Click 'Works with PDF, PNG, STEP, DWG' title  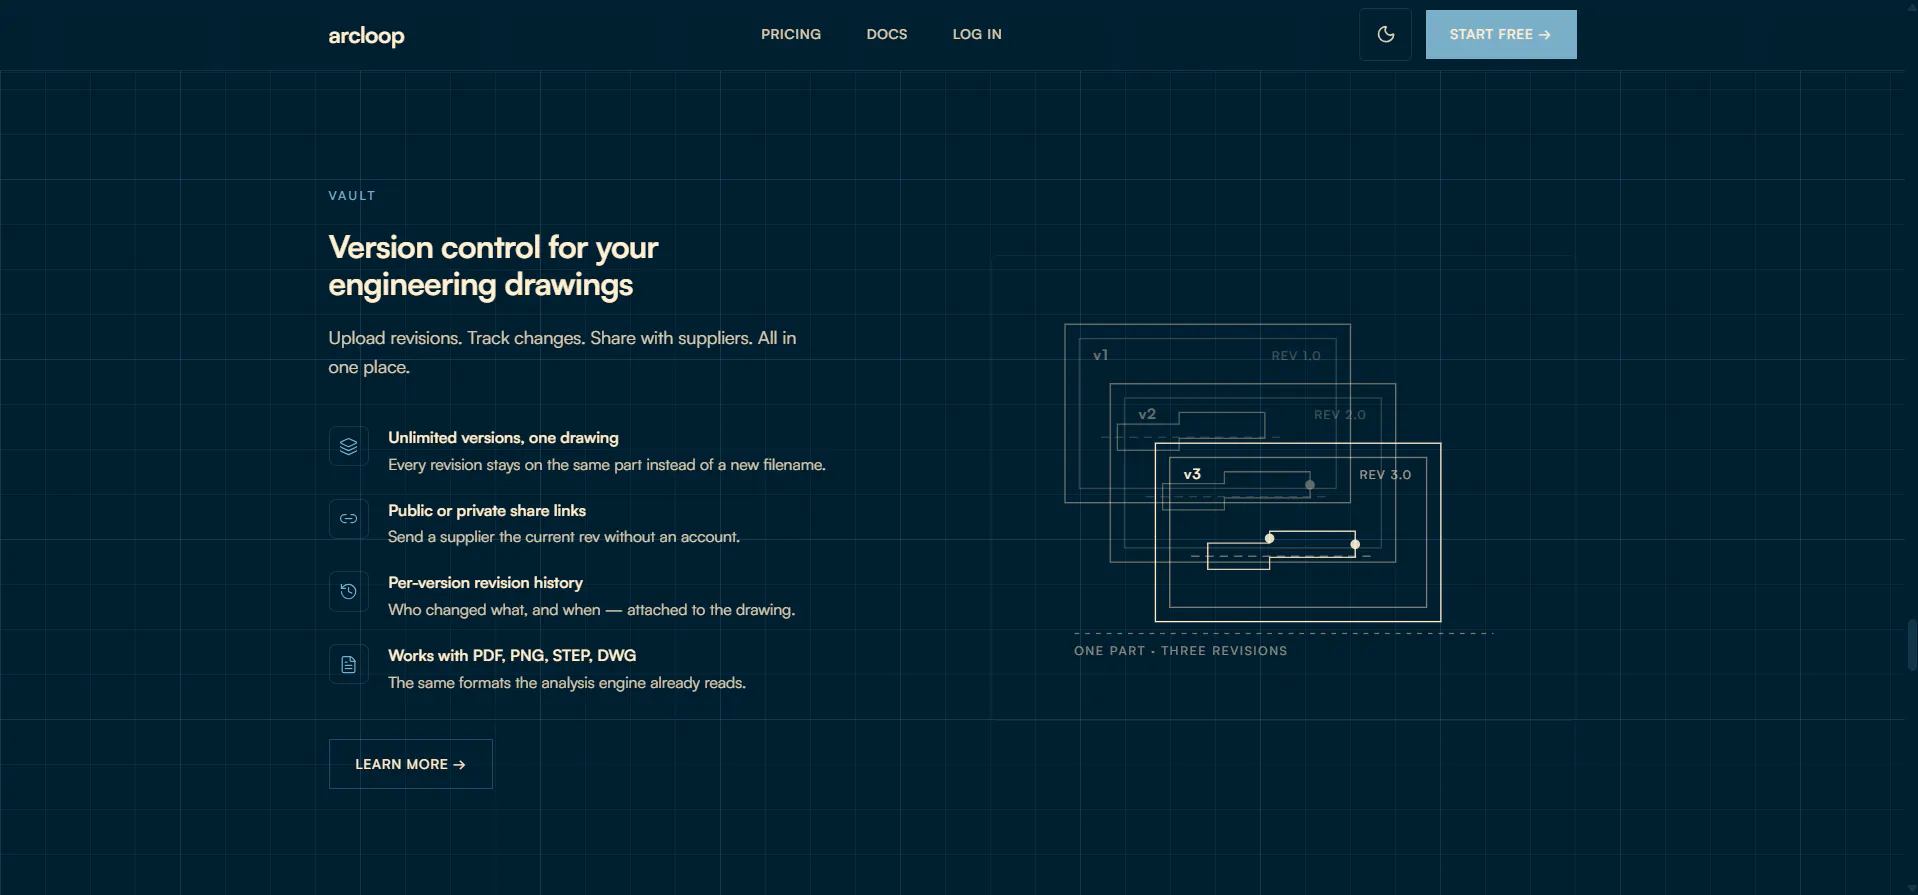[512, 656]
